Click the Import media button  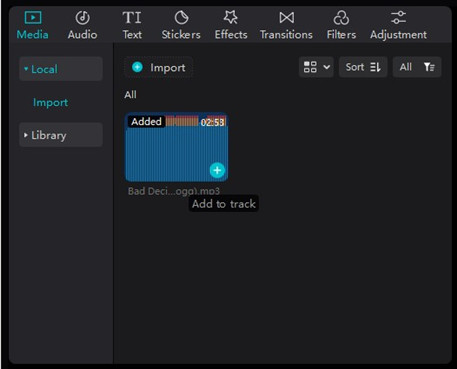pyautogui.click(x=159, y=68)
